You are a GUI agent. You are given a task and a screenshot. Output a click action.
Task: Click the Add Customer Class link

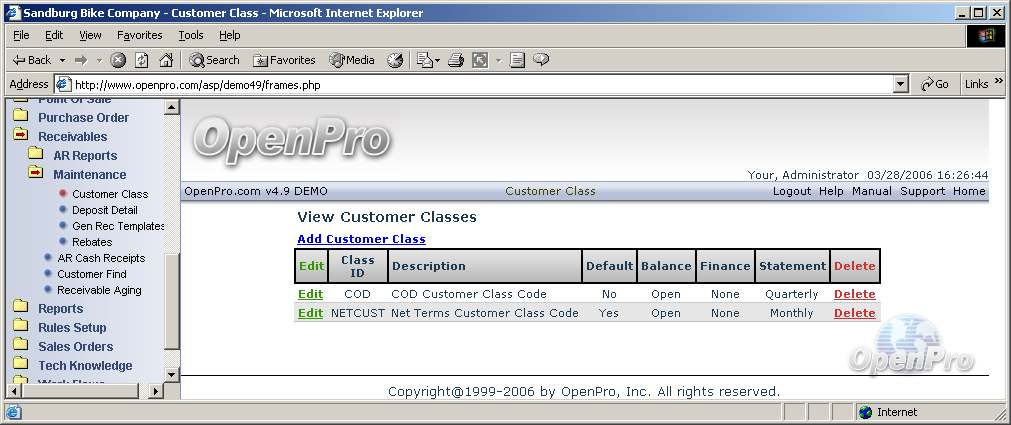pos(361,239)
